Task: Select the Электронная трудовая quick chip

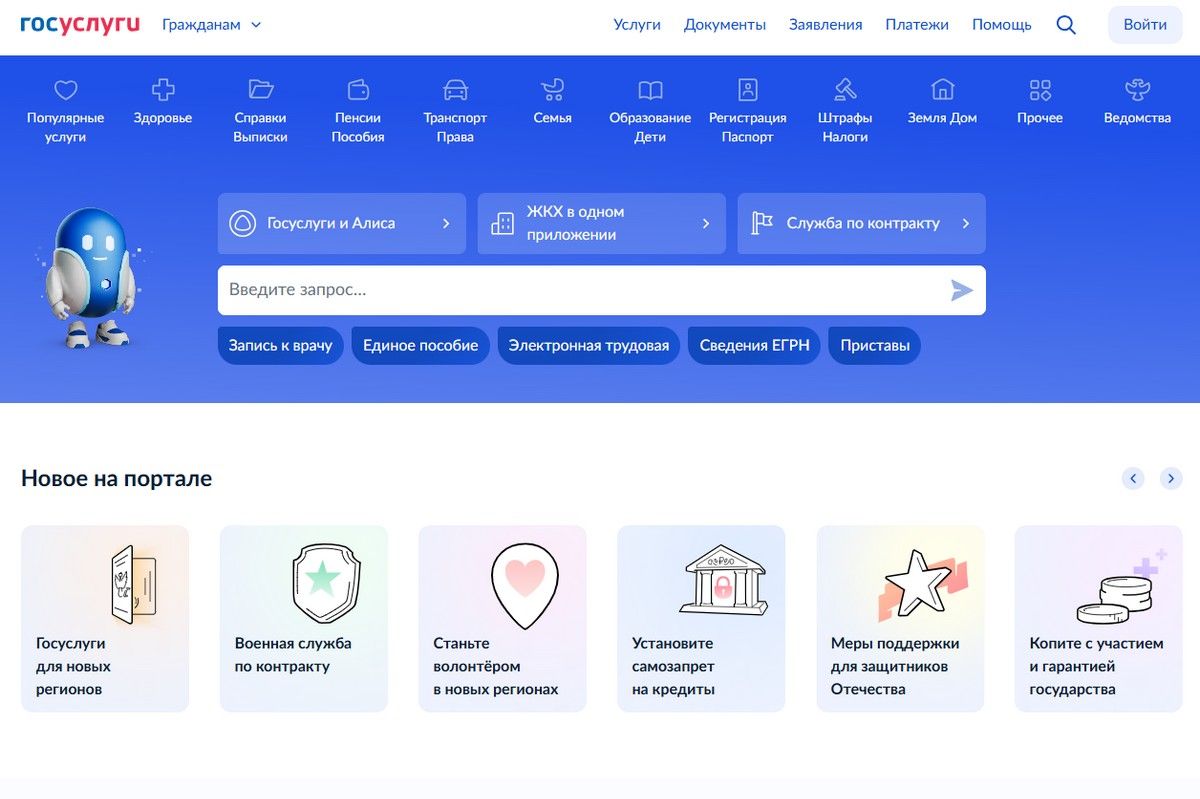Action: (589, 346)
